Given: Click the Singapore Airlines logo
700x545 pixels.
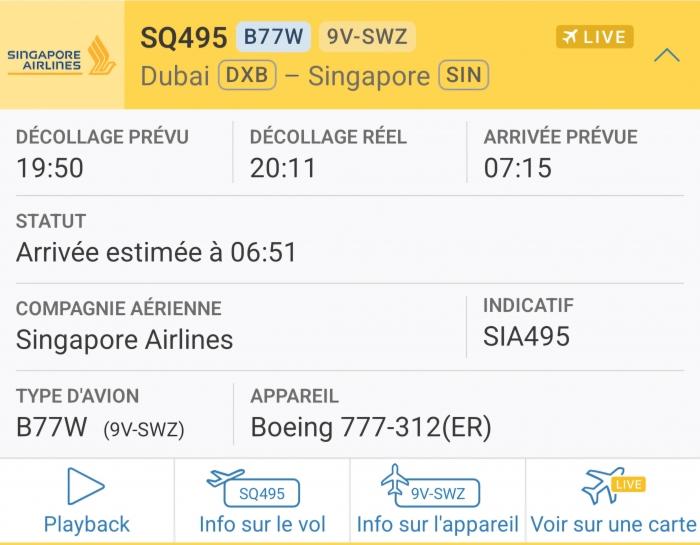Looking at the screenshot, I should [61, 56].
